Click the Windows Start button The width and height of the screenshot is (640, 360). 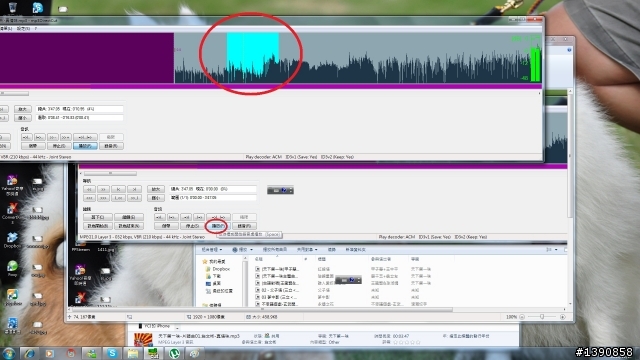tap(9, 353)
